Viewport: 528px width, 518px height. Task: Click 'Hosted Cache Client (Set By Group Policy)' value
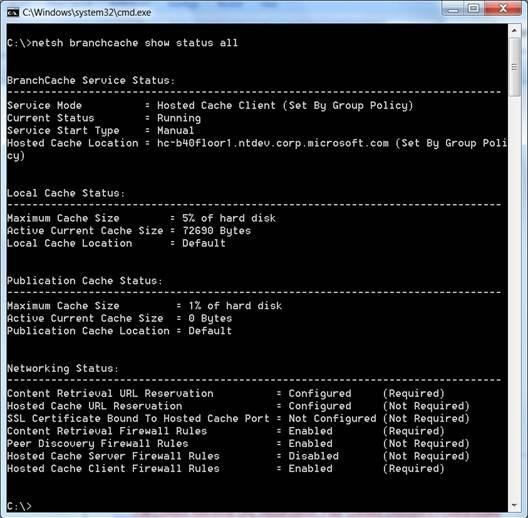pyautogui.click(x=285, y=105)
